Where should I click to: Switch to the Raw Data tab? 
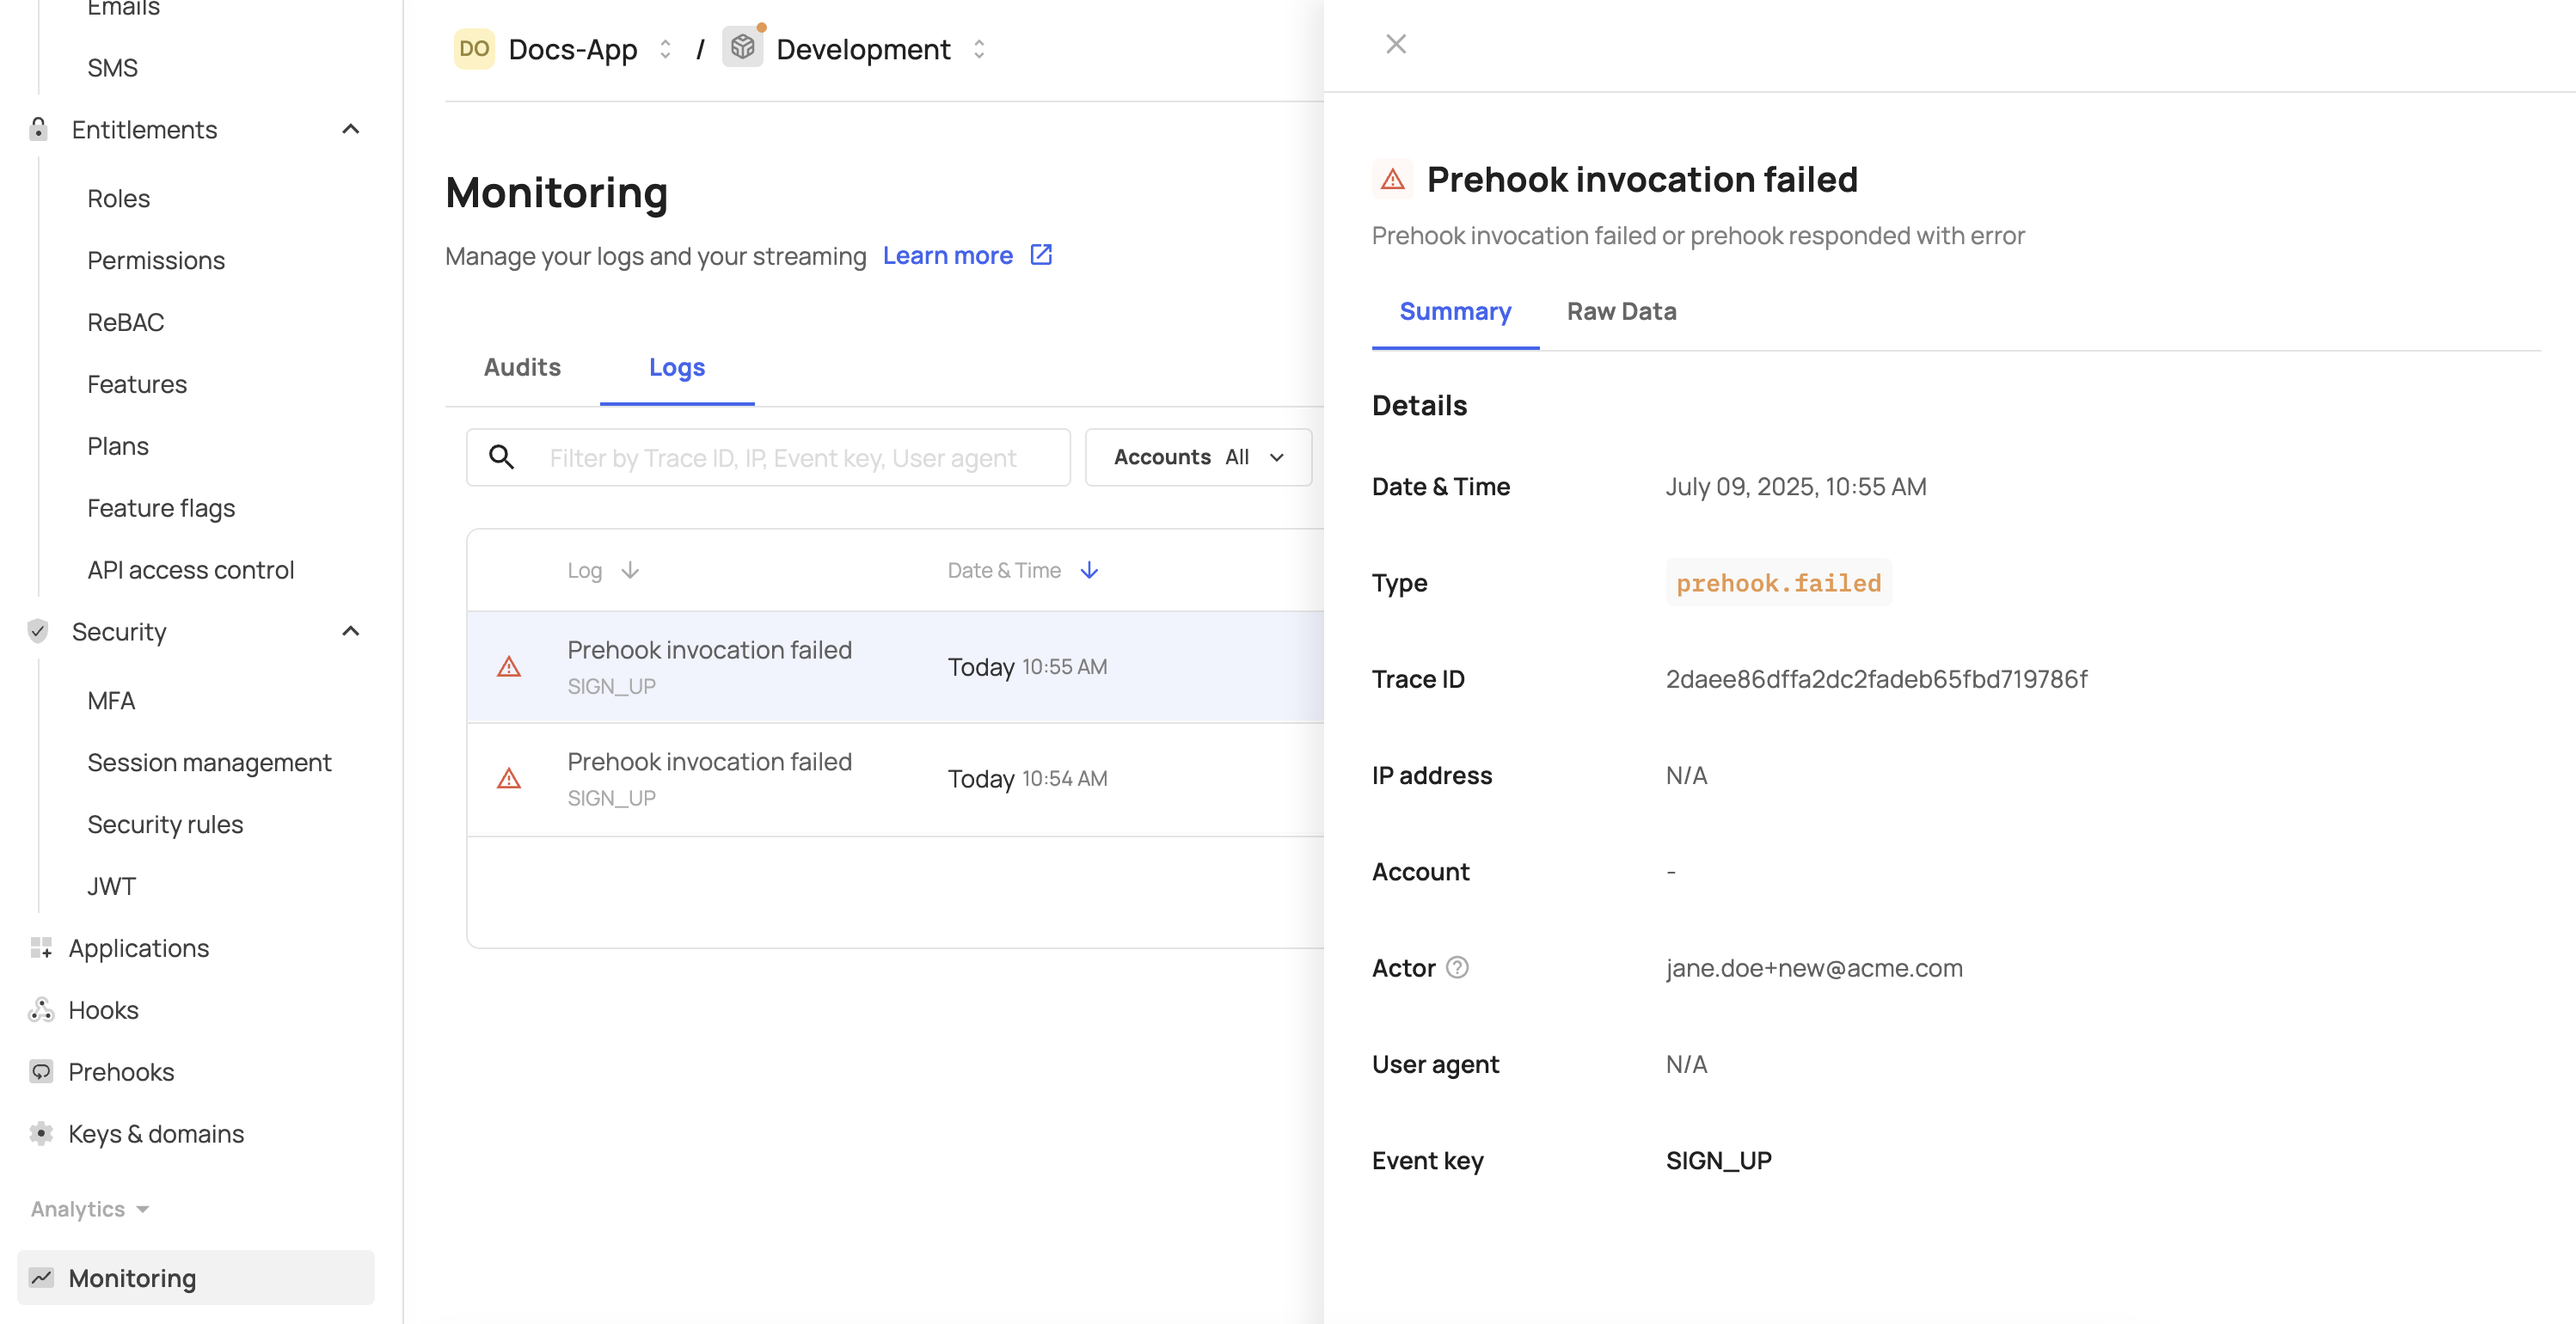[1621, 311]
